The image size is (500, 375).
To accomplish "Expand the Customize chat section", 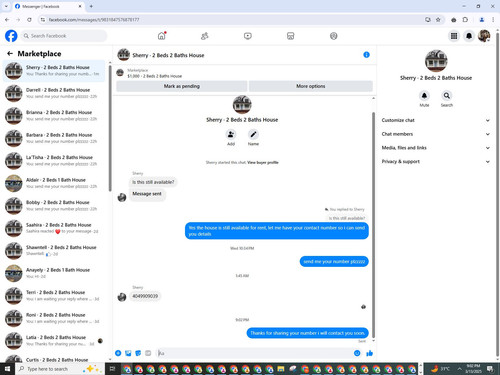I will point(436,120).
